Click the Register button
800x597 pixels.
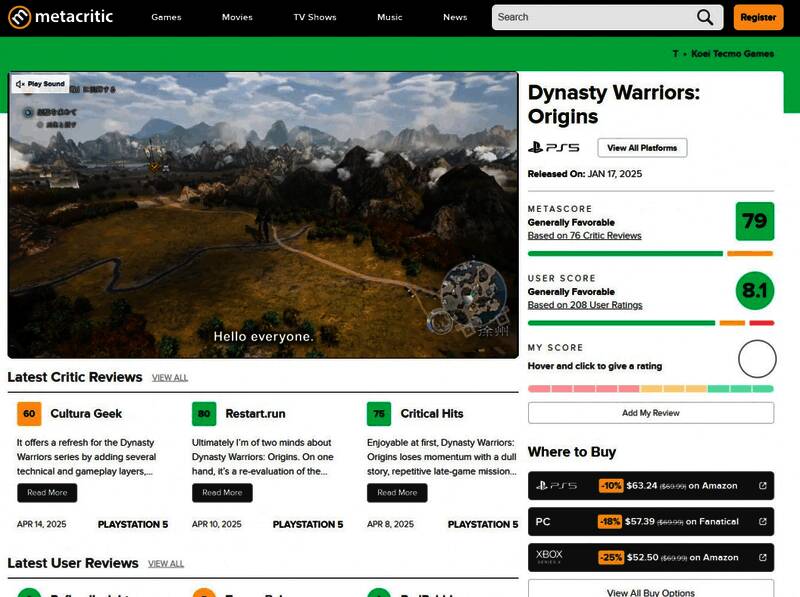[758, 17]
